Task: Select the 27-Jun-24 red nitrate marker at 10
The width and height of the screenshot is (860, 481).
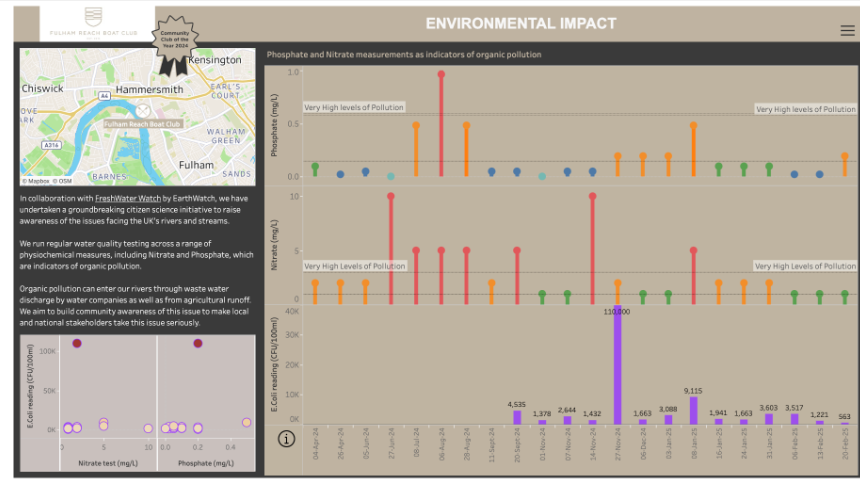Action: [391, 196]
